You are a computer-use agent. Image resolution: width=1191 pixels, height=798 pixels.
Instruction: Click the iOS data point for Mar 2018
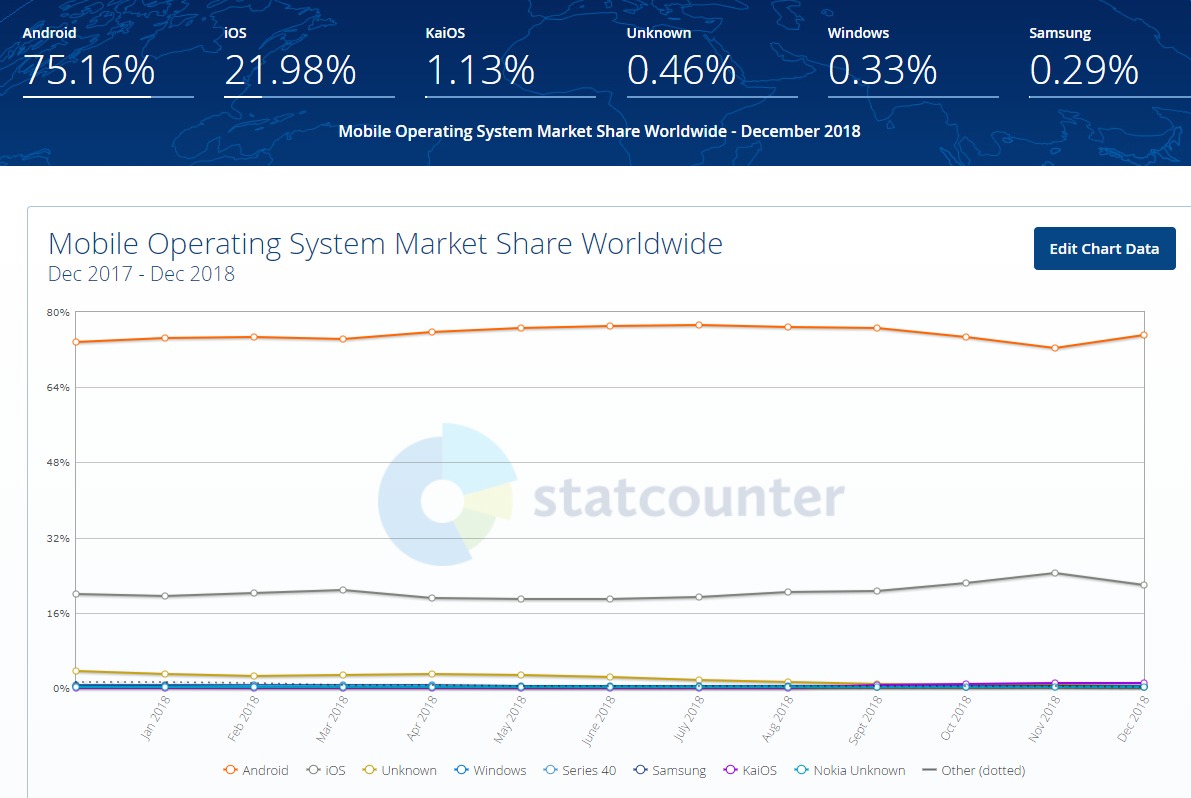coord(343,590)
